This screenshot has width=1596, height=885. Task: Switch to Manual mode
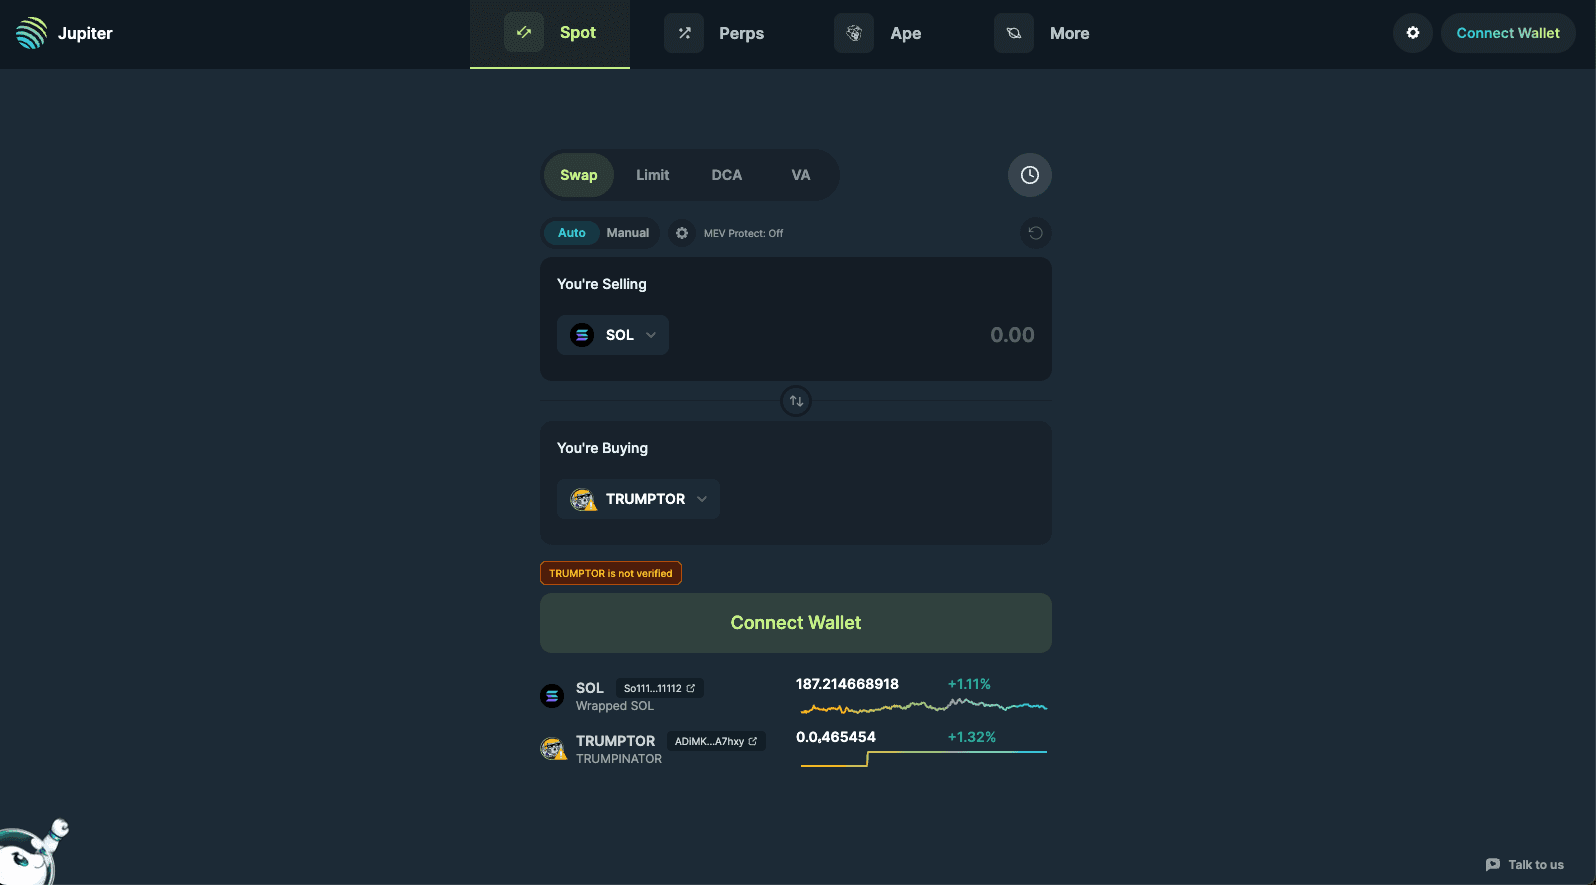pyautogui.click(x=628, y=233)
